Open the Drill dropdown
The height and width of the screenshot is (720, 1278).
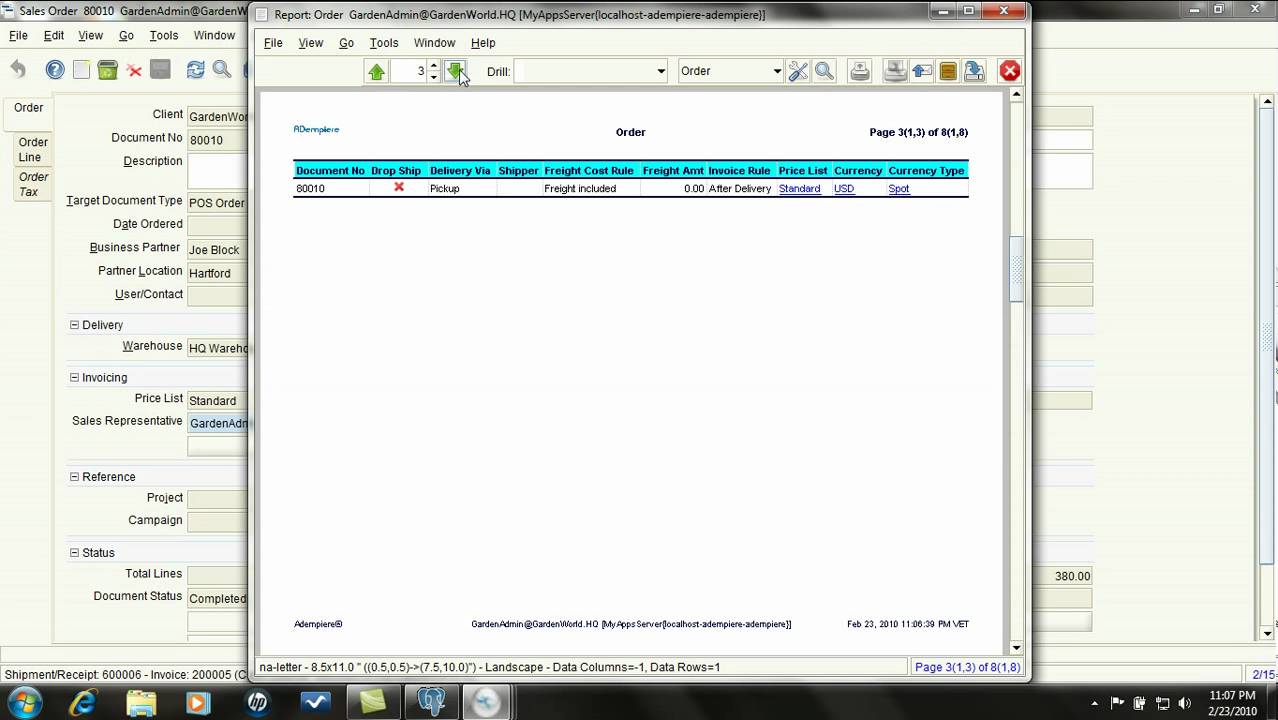660,71
